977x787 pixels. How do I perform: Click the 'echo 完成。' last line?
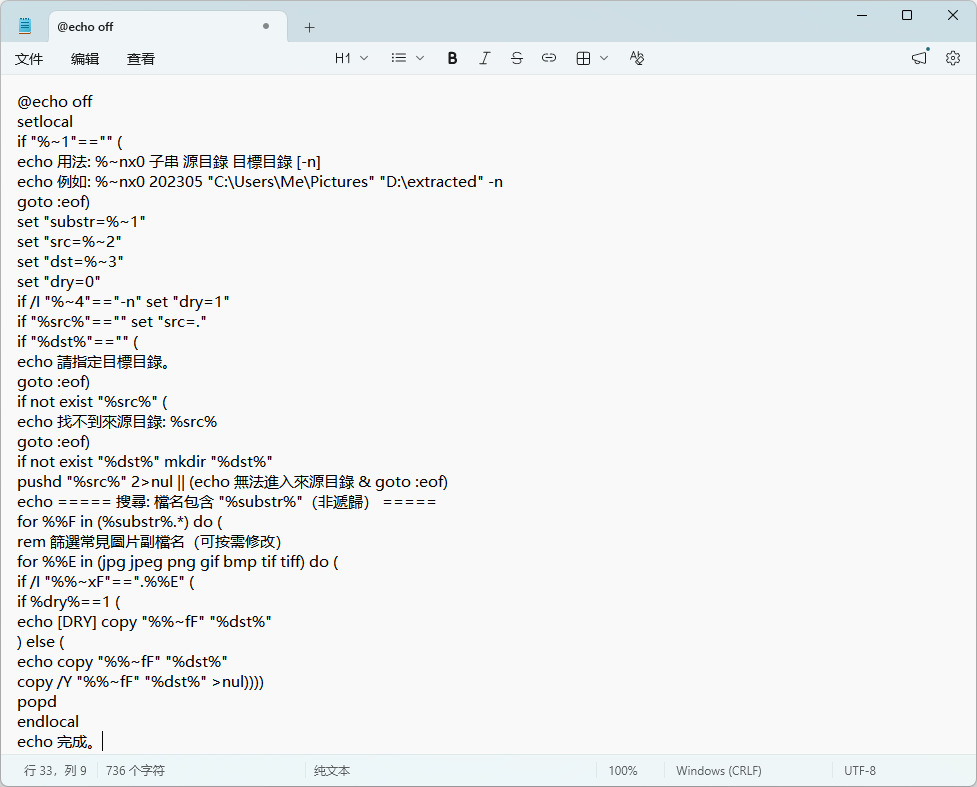56,742
